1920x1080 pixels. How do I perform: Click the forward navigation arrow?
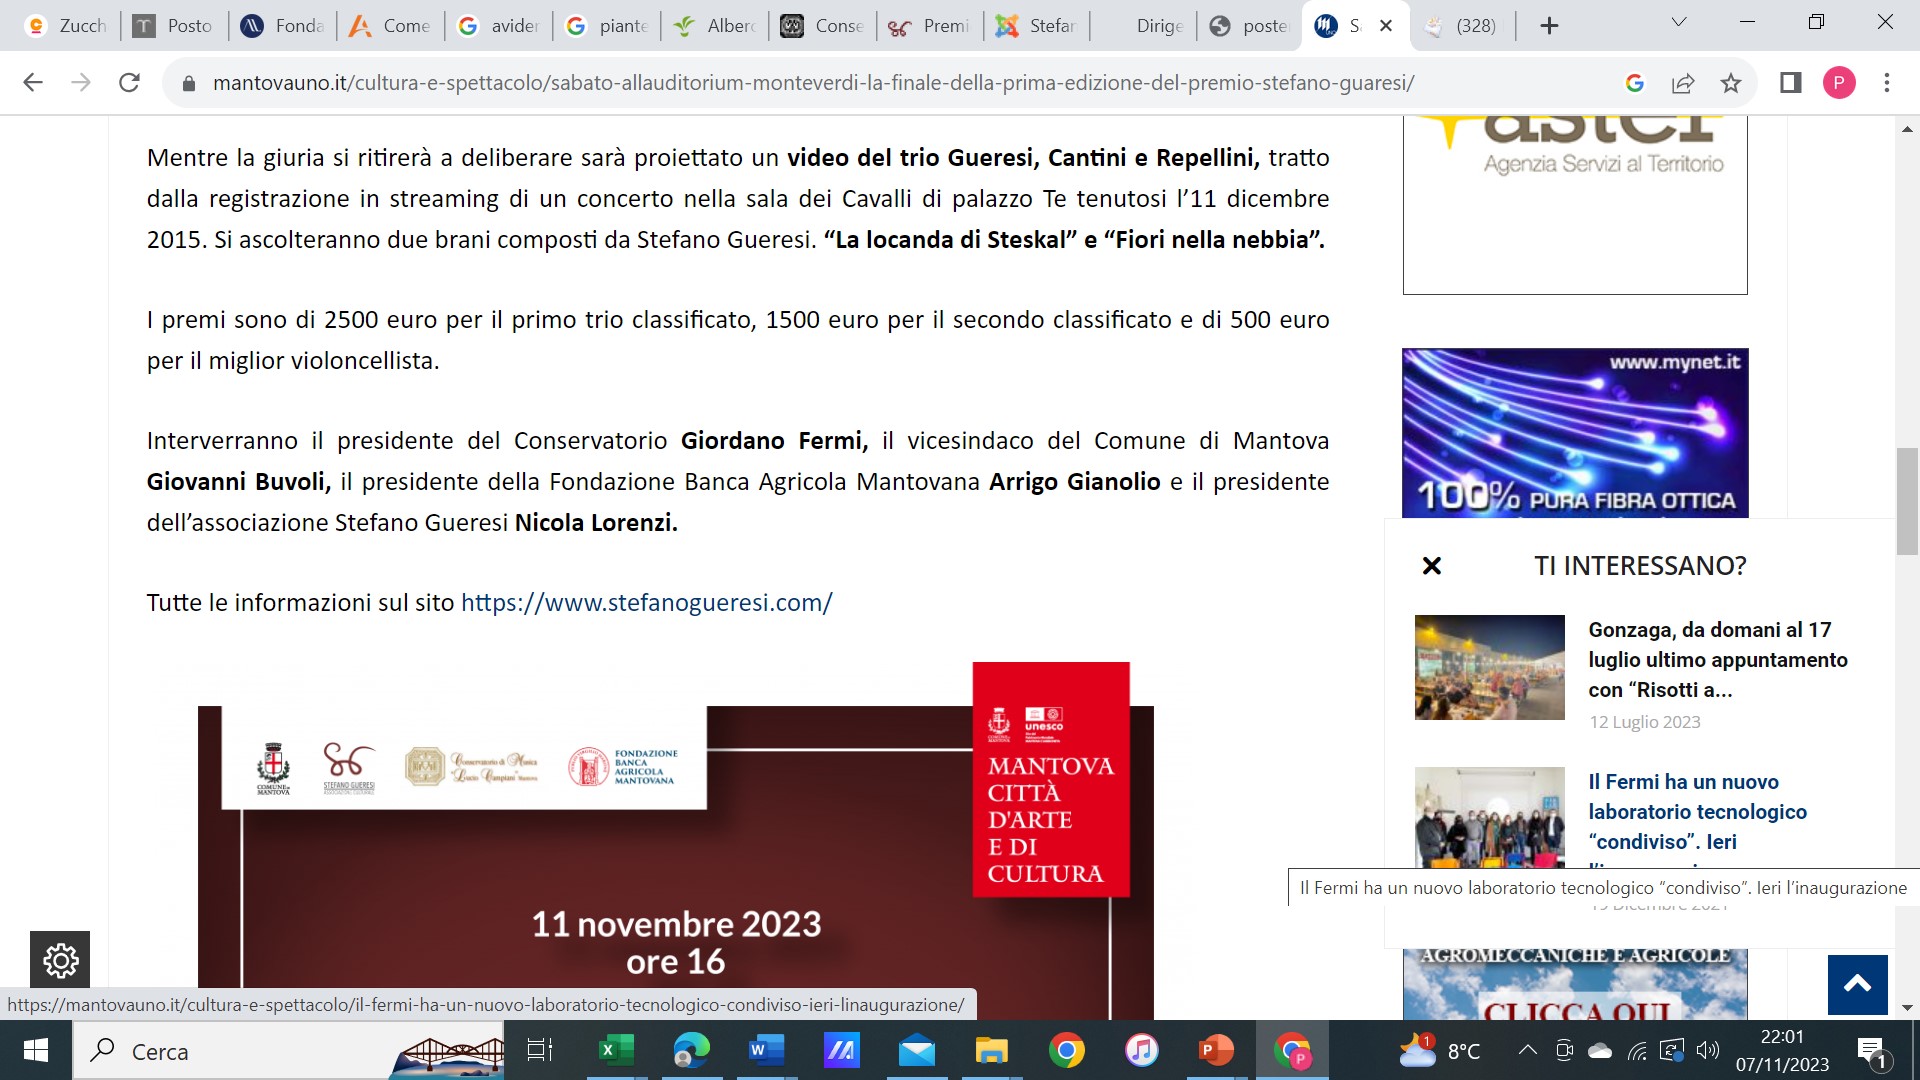point(81,83)
